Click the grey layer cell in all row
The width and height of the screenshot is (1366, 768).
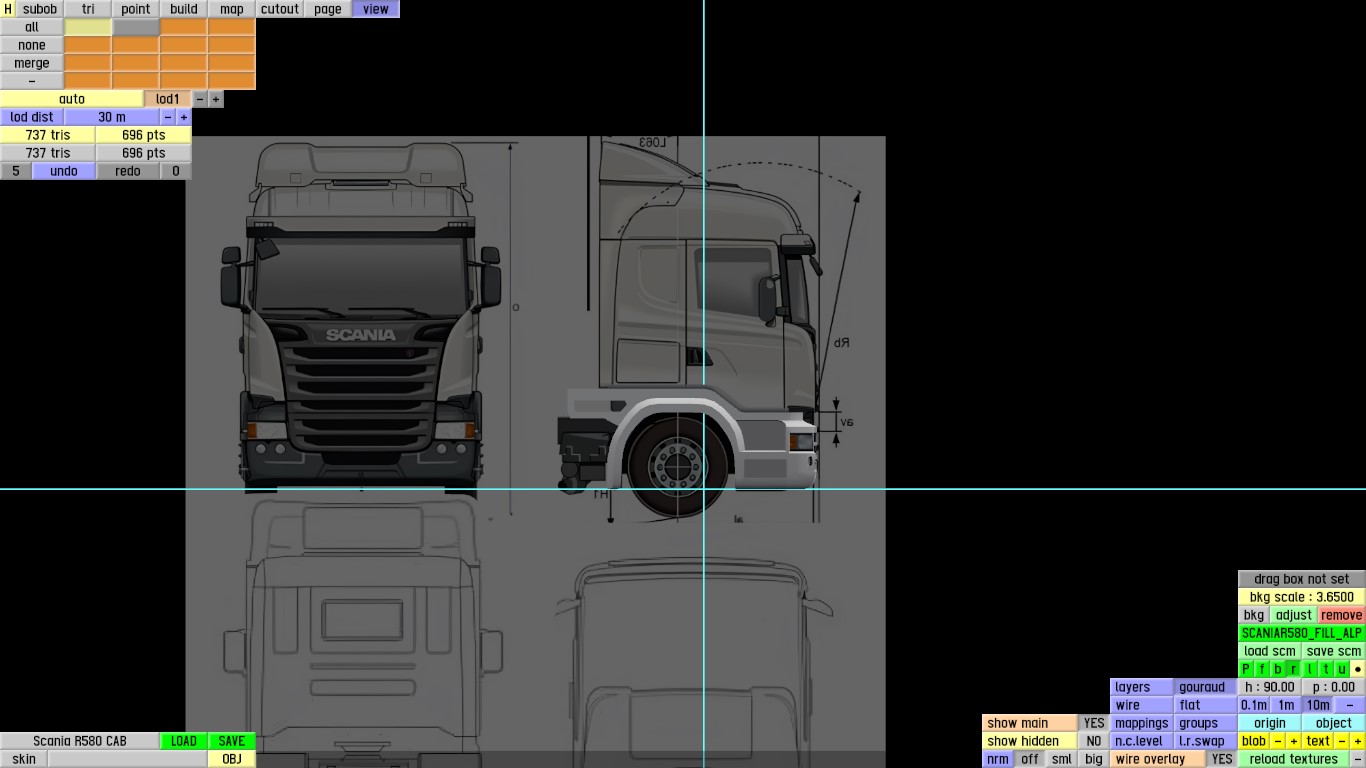coord(136,27)
